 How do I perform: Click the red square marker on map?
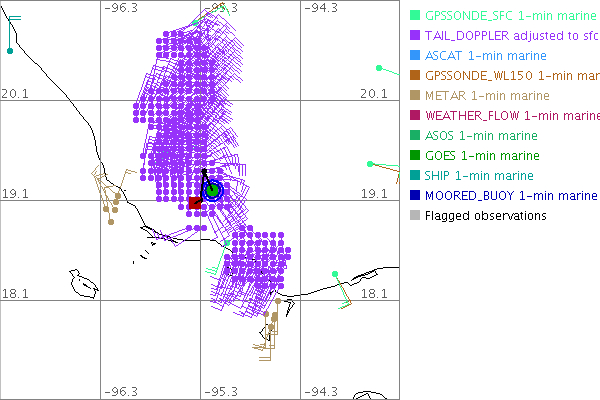coord(196,203)
